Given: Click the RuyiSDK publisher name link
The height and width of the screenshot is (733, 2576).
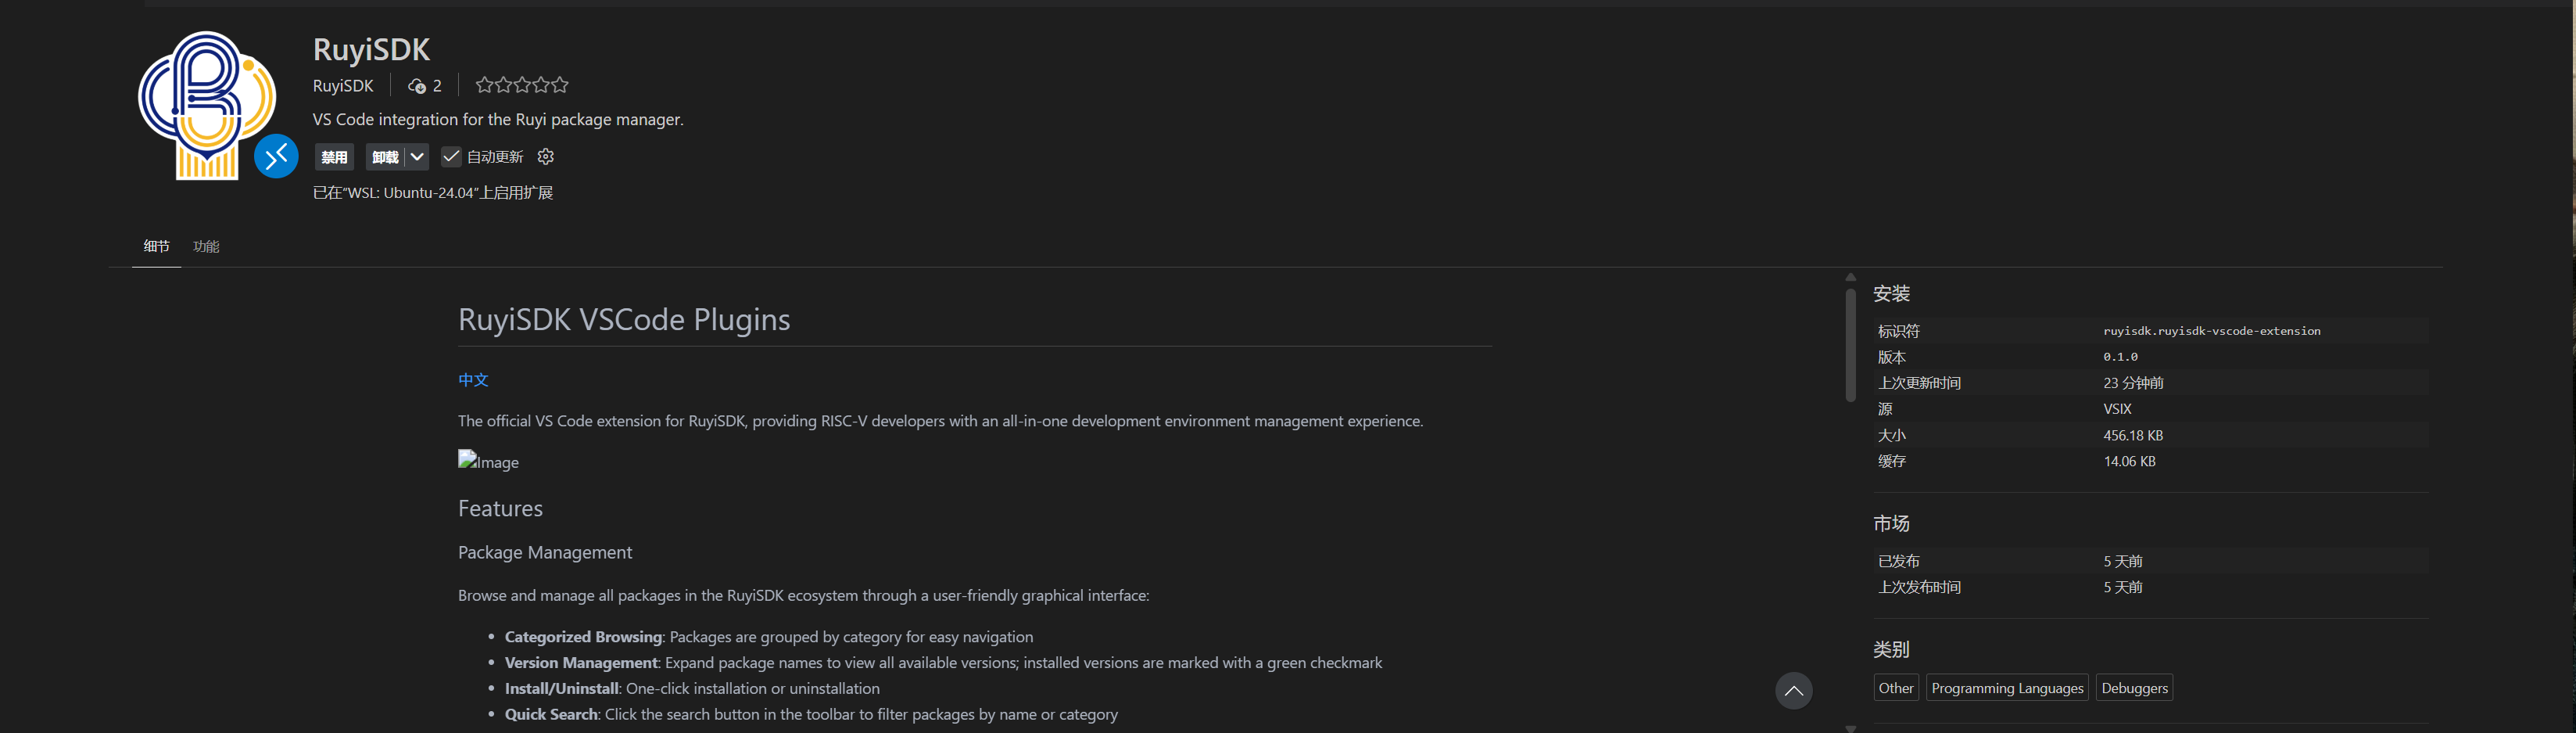Looking at the screenshot, I should click(343, 86).
